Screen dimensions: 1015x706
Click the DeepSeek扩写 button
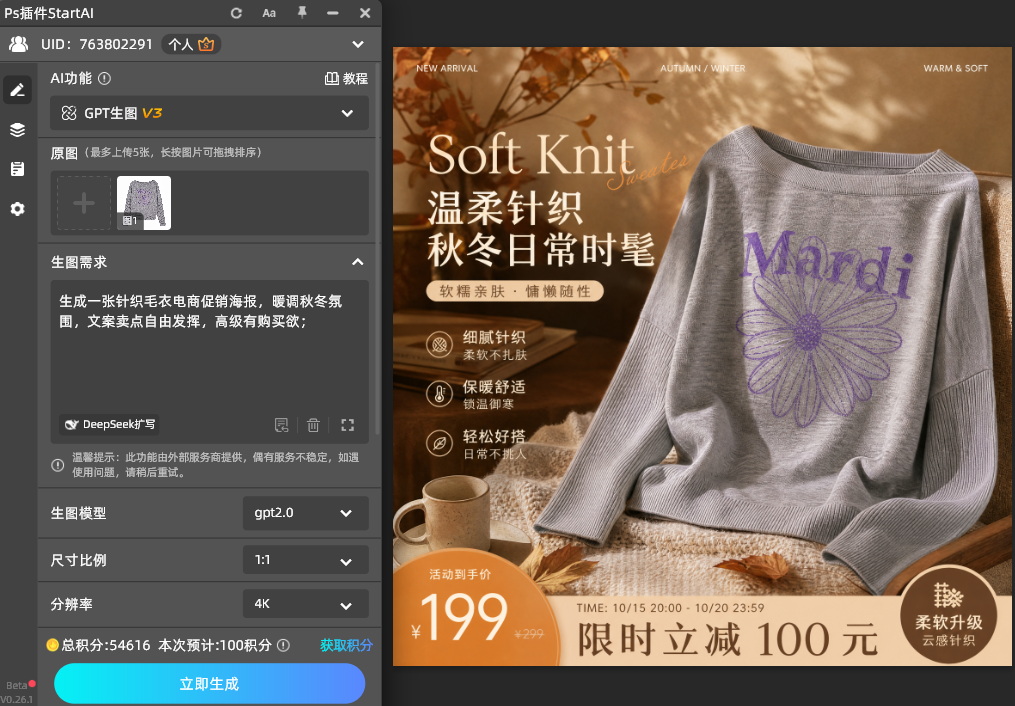[109, 425]
